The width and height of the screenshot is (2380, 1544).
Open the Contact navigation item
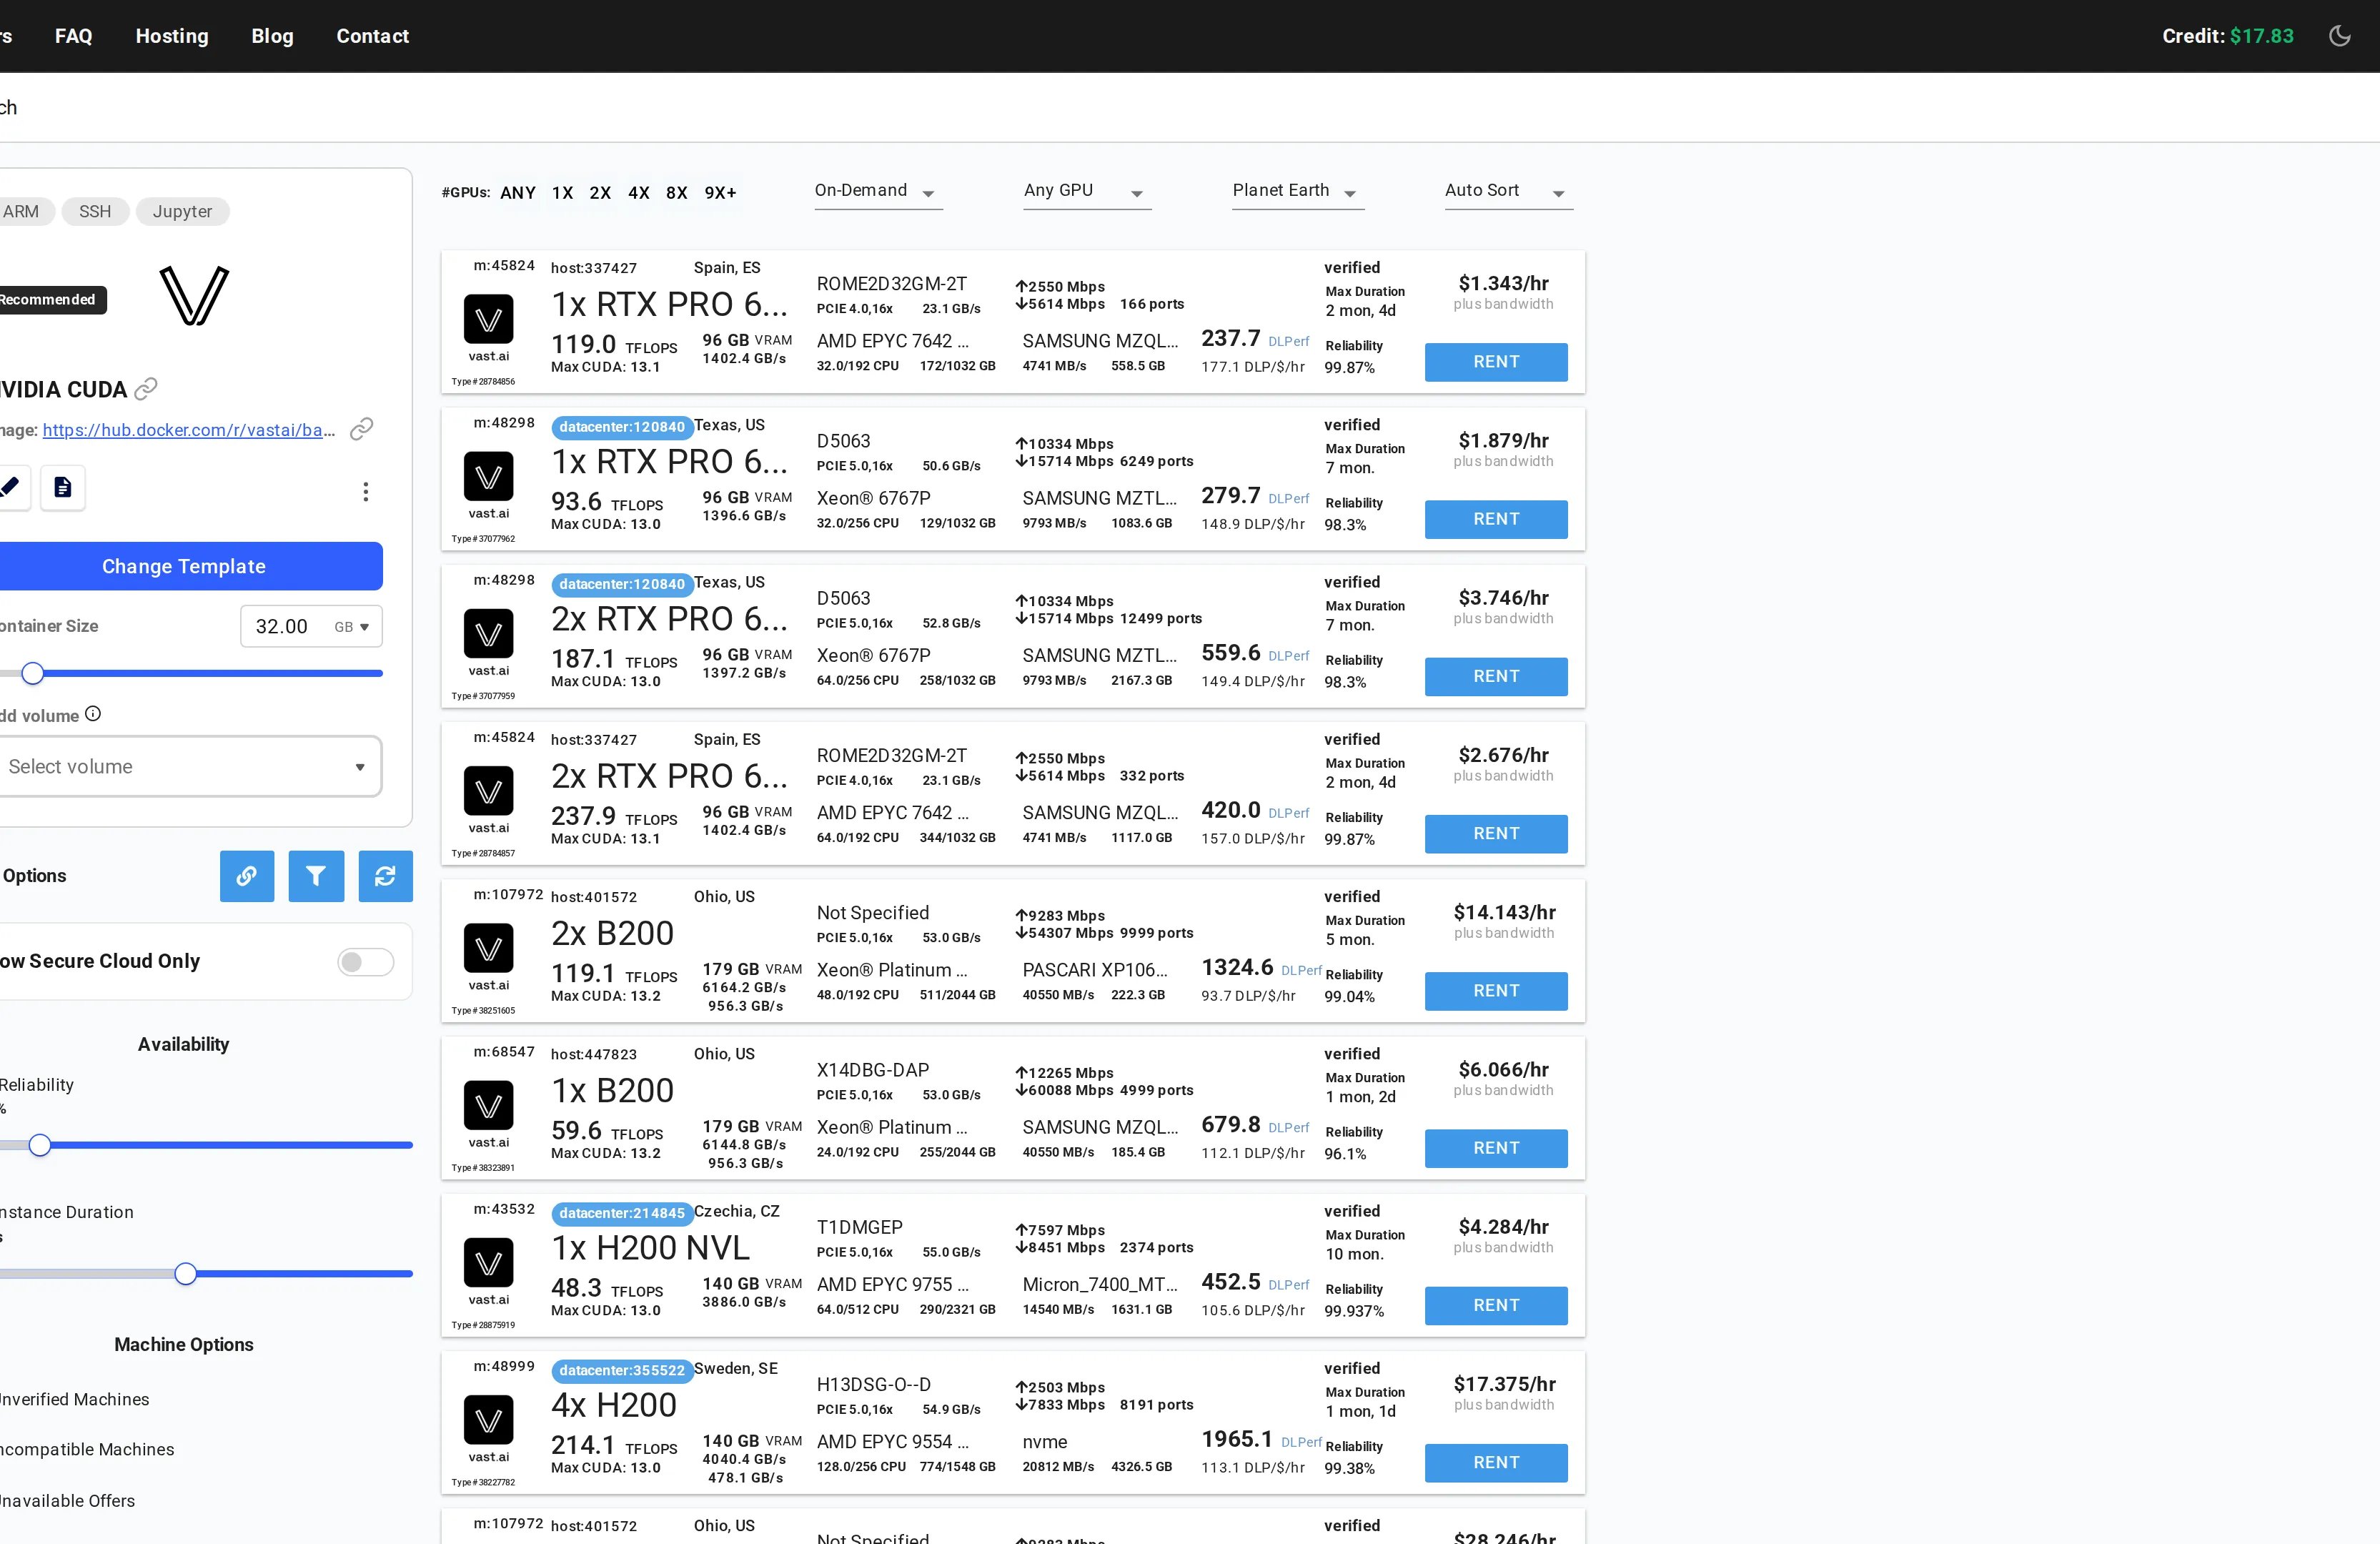coord(373,36)
